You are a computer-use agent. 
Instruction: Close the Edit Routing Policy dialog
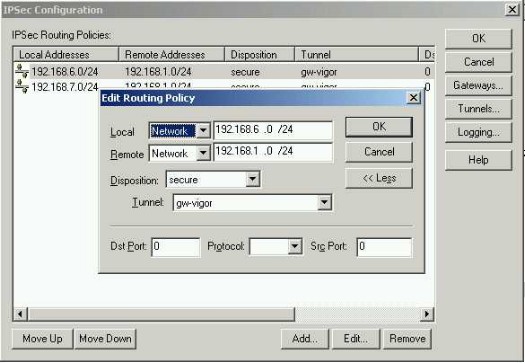[x=414, y=98]
